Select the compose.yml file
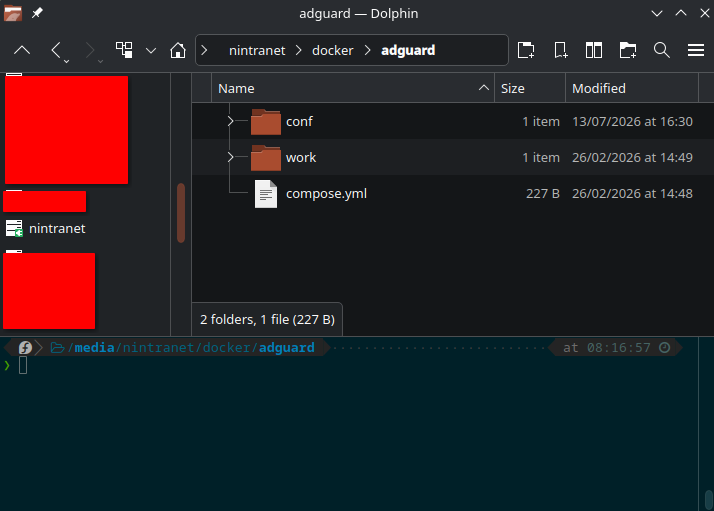714x511 pixels. [326, 194]
